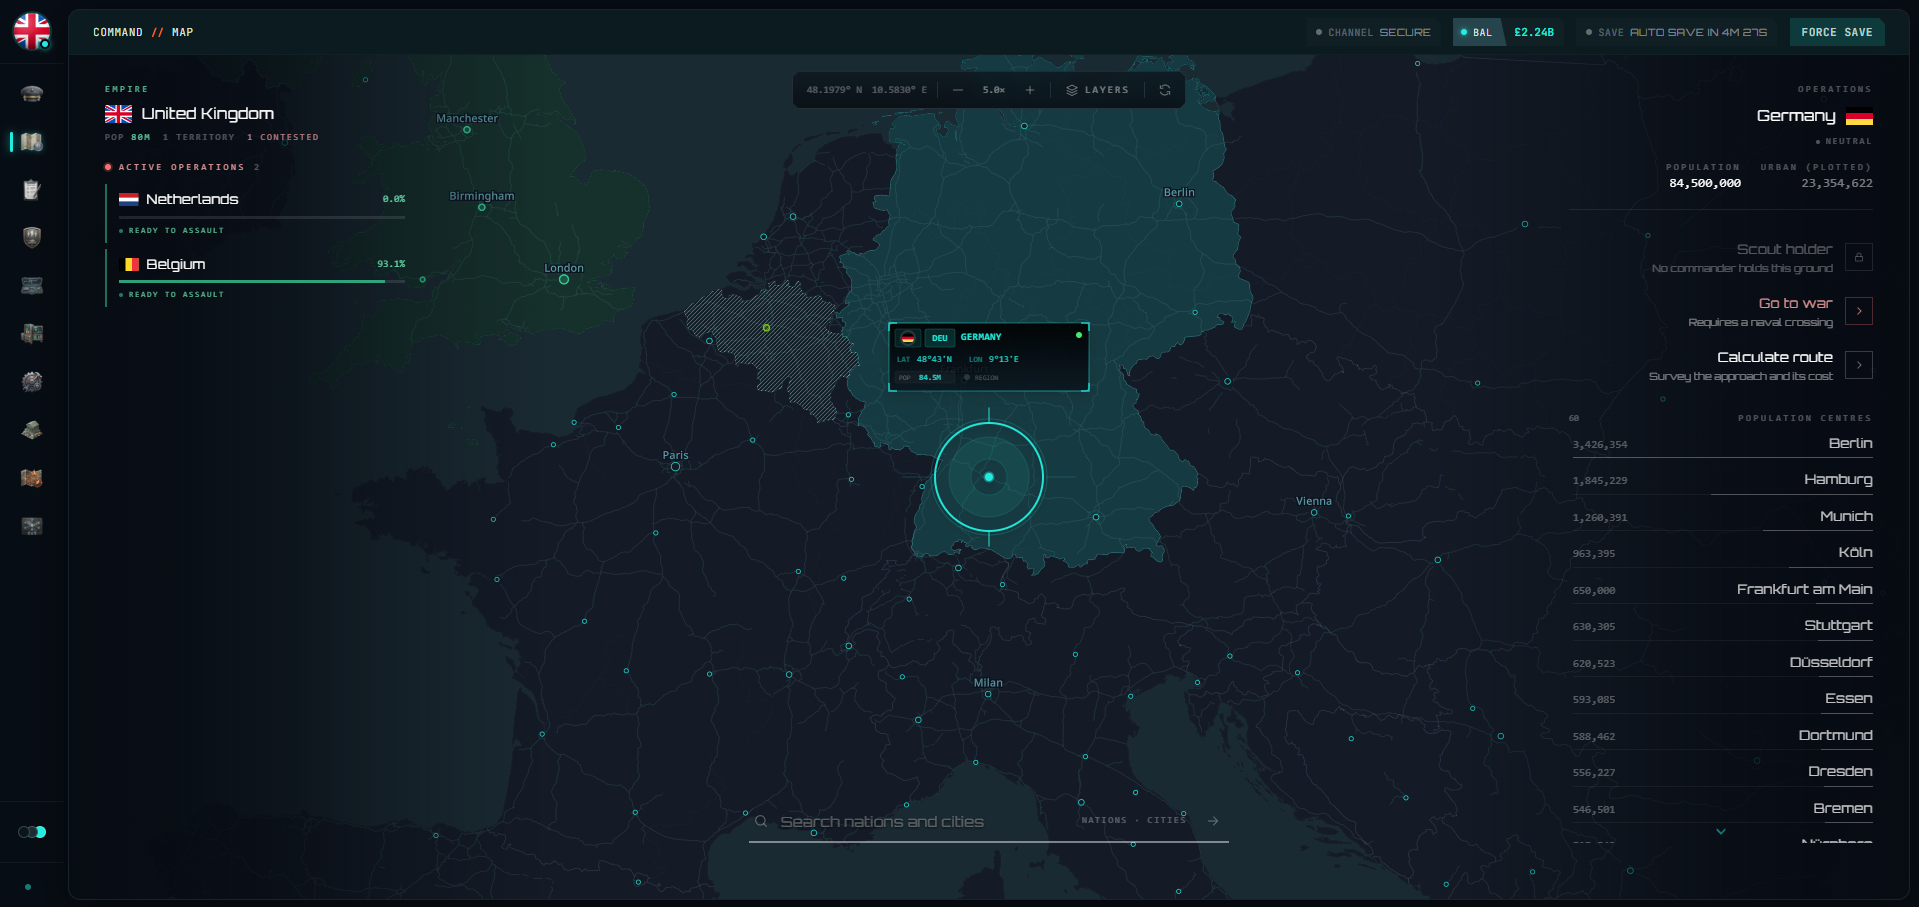Submit search with the arrow icon
This screenshot has height=907, width=1919.
coord(1213,821)
